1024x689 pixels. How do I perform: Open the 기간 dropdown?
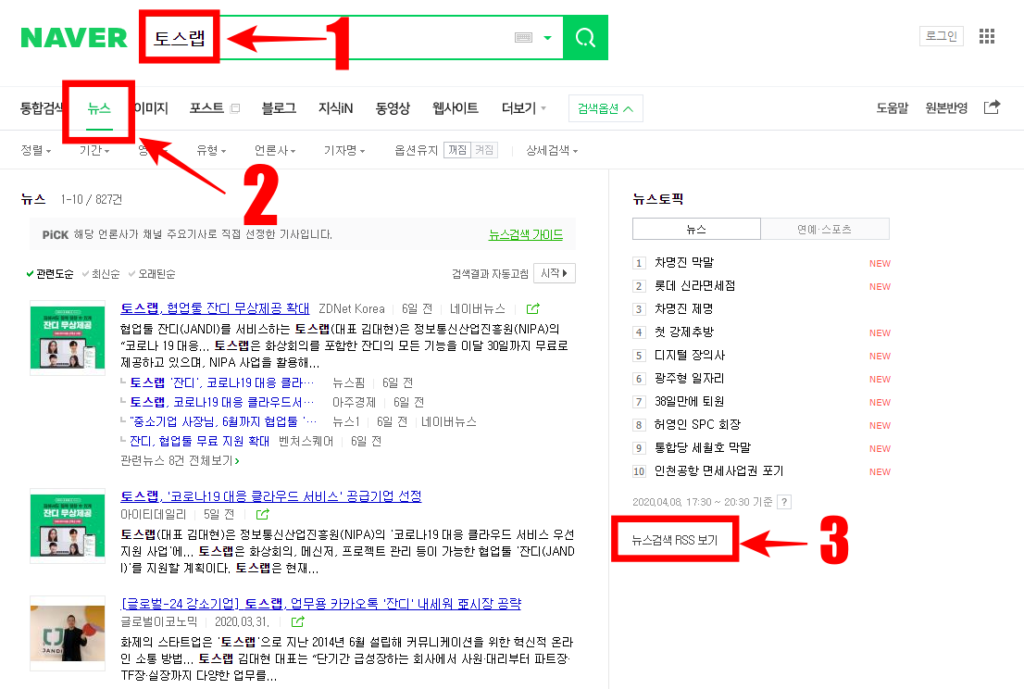[94, 150]
